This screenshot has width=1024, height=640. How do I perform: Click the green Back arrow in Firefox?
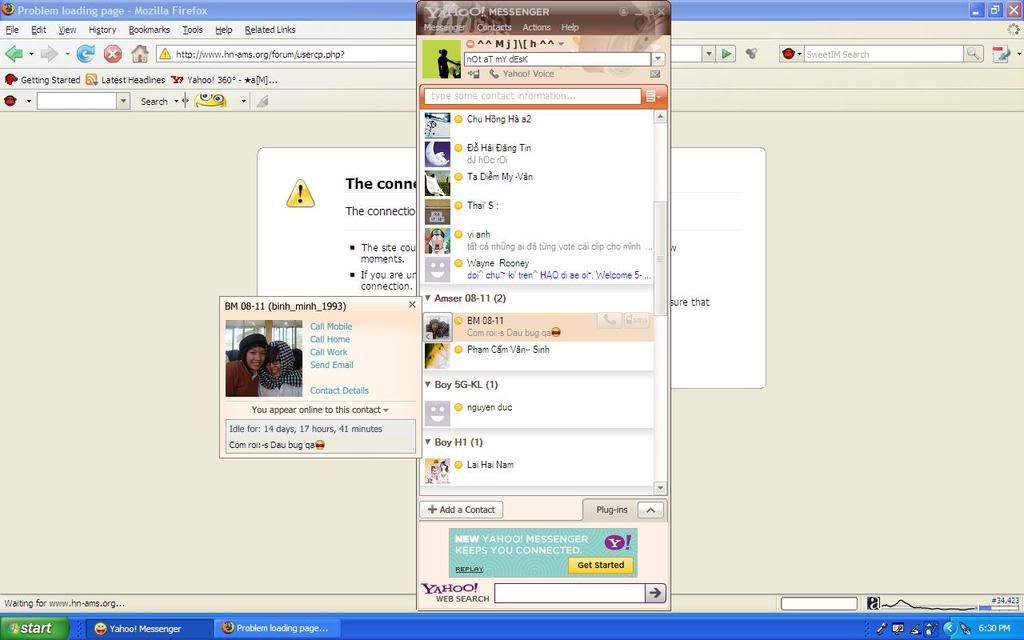(x=14, y=54)
